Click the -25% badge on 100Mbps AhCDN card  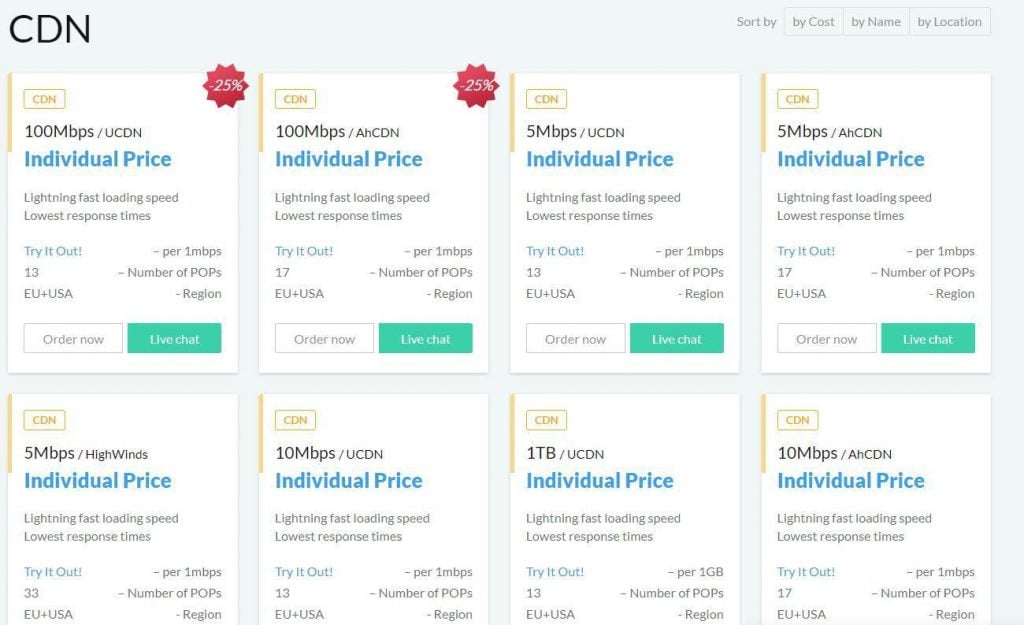tap(476, 86)
